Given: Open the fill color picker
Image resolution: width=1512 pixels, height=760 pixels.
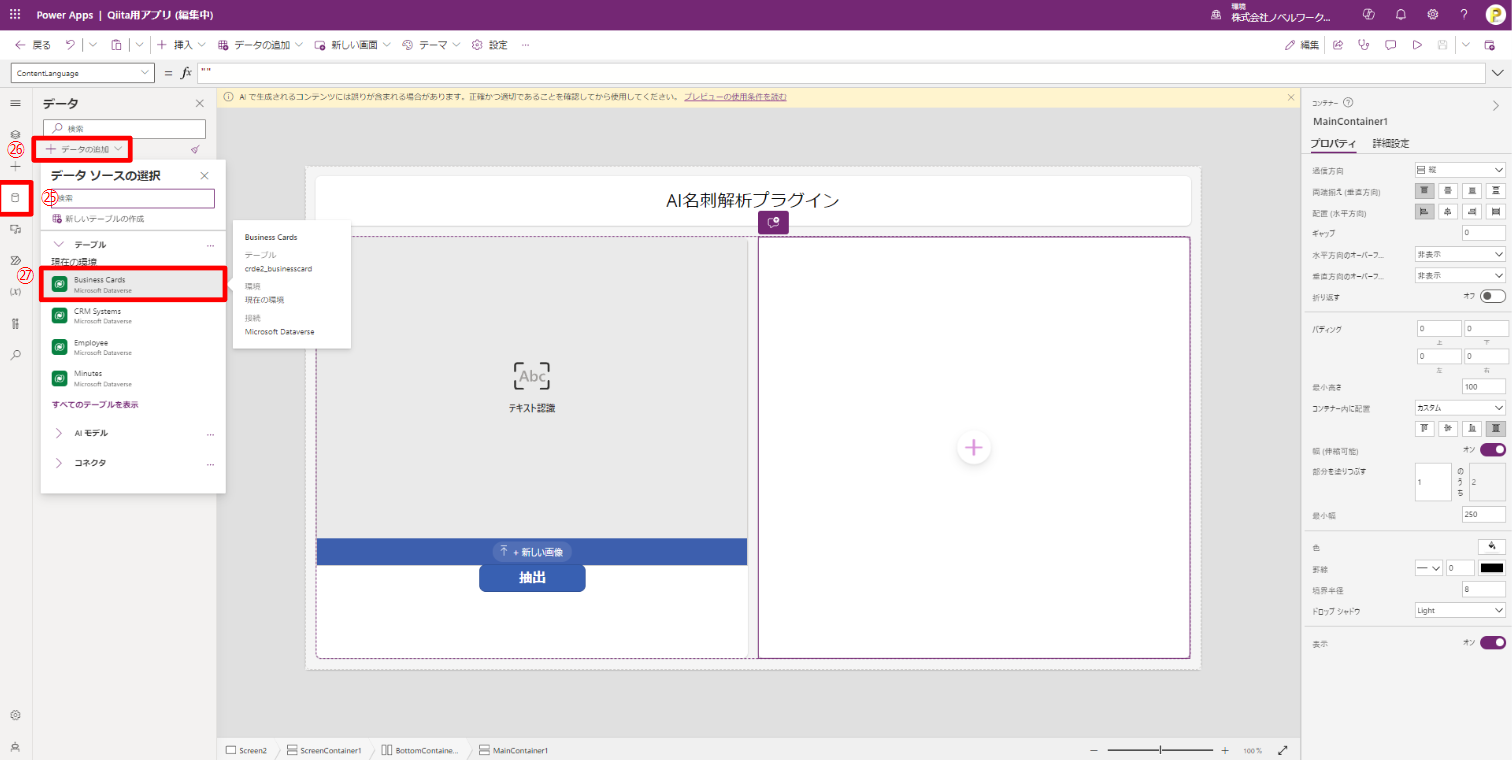Looking at the screenshot, I should (1491, 546).
